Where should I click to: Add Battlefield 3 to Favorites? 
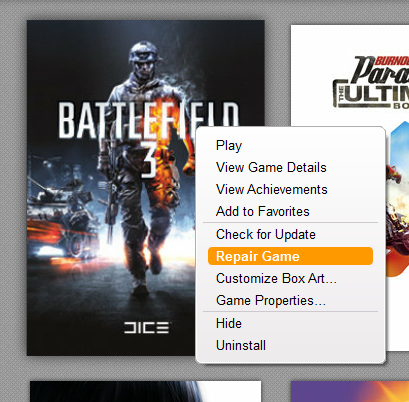pos(263,211)
